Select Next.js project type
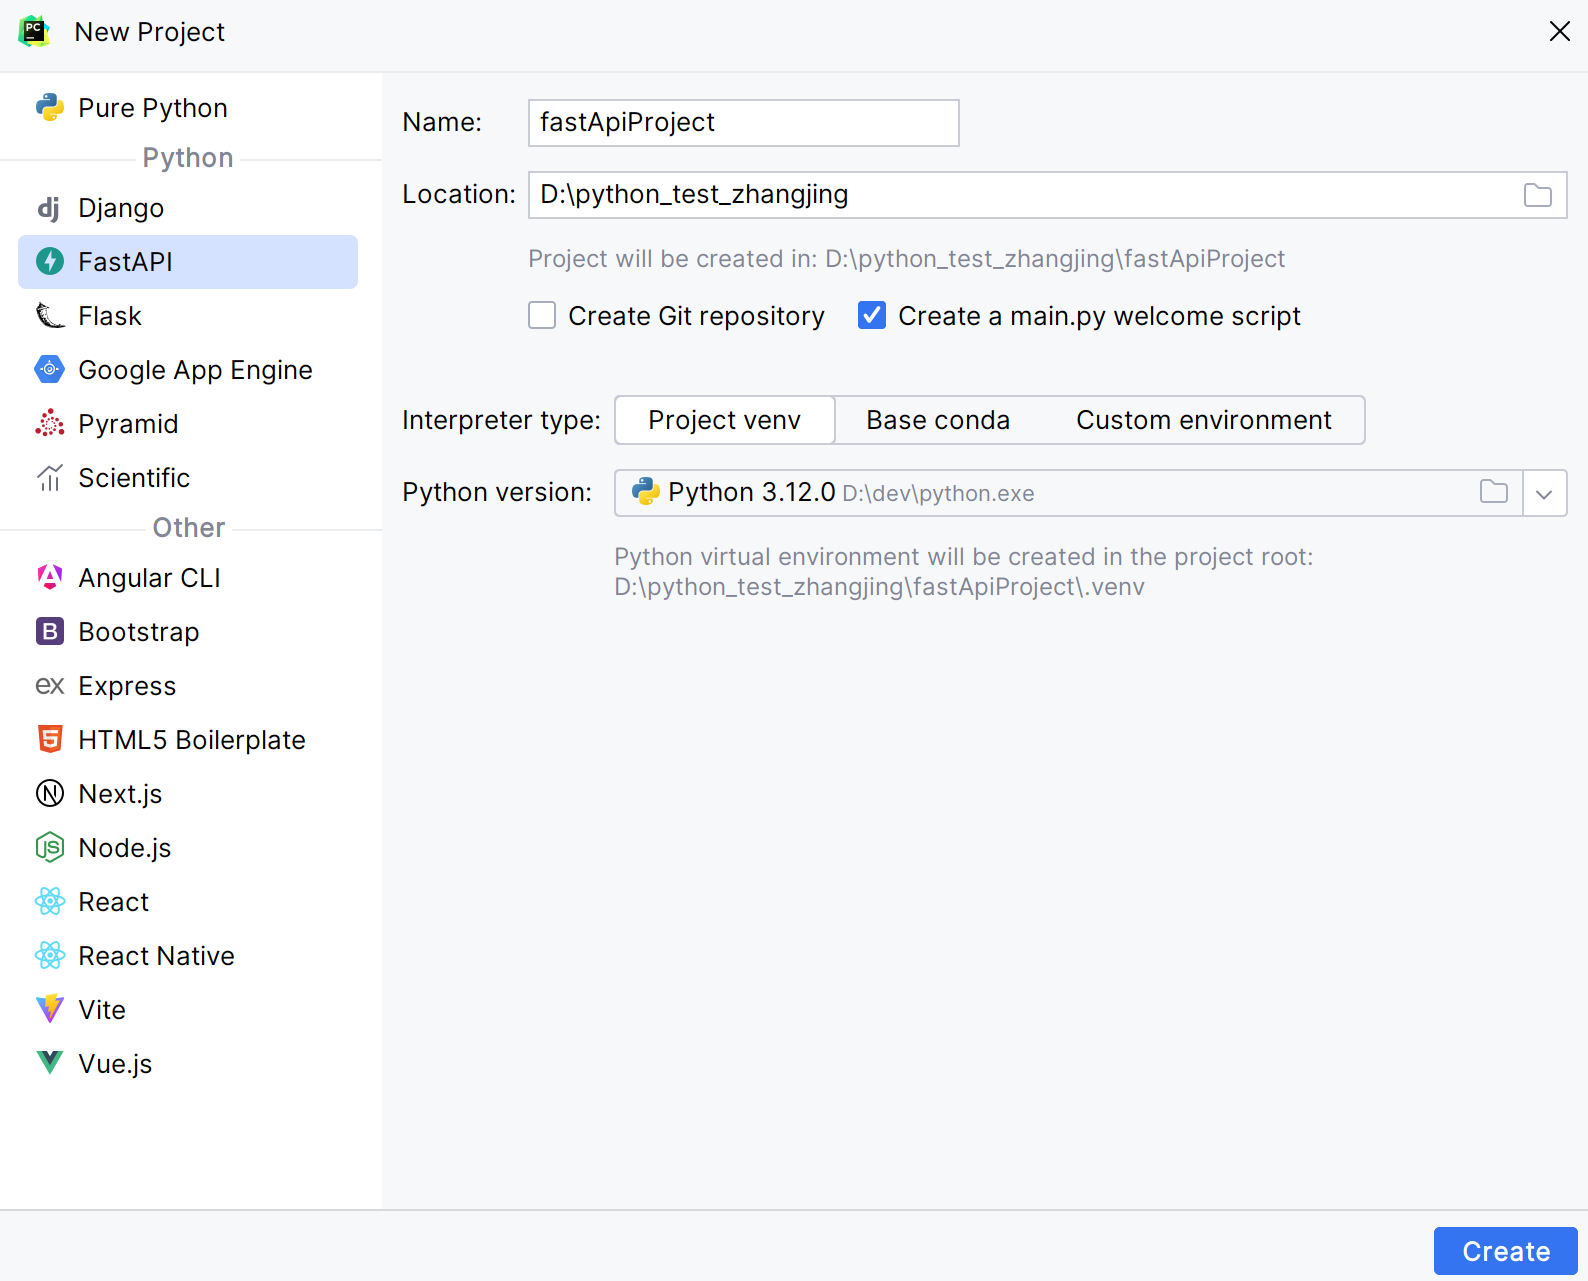The height and width of the screenshot is (1281, 1588). pos(188,793)
